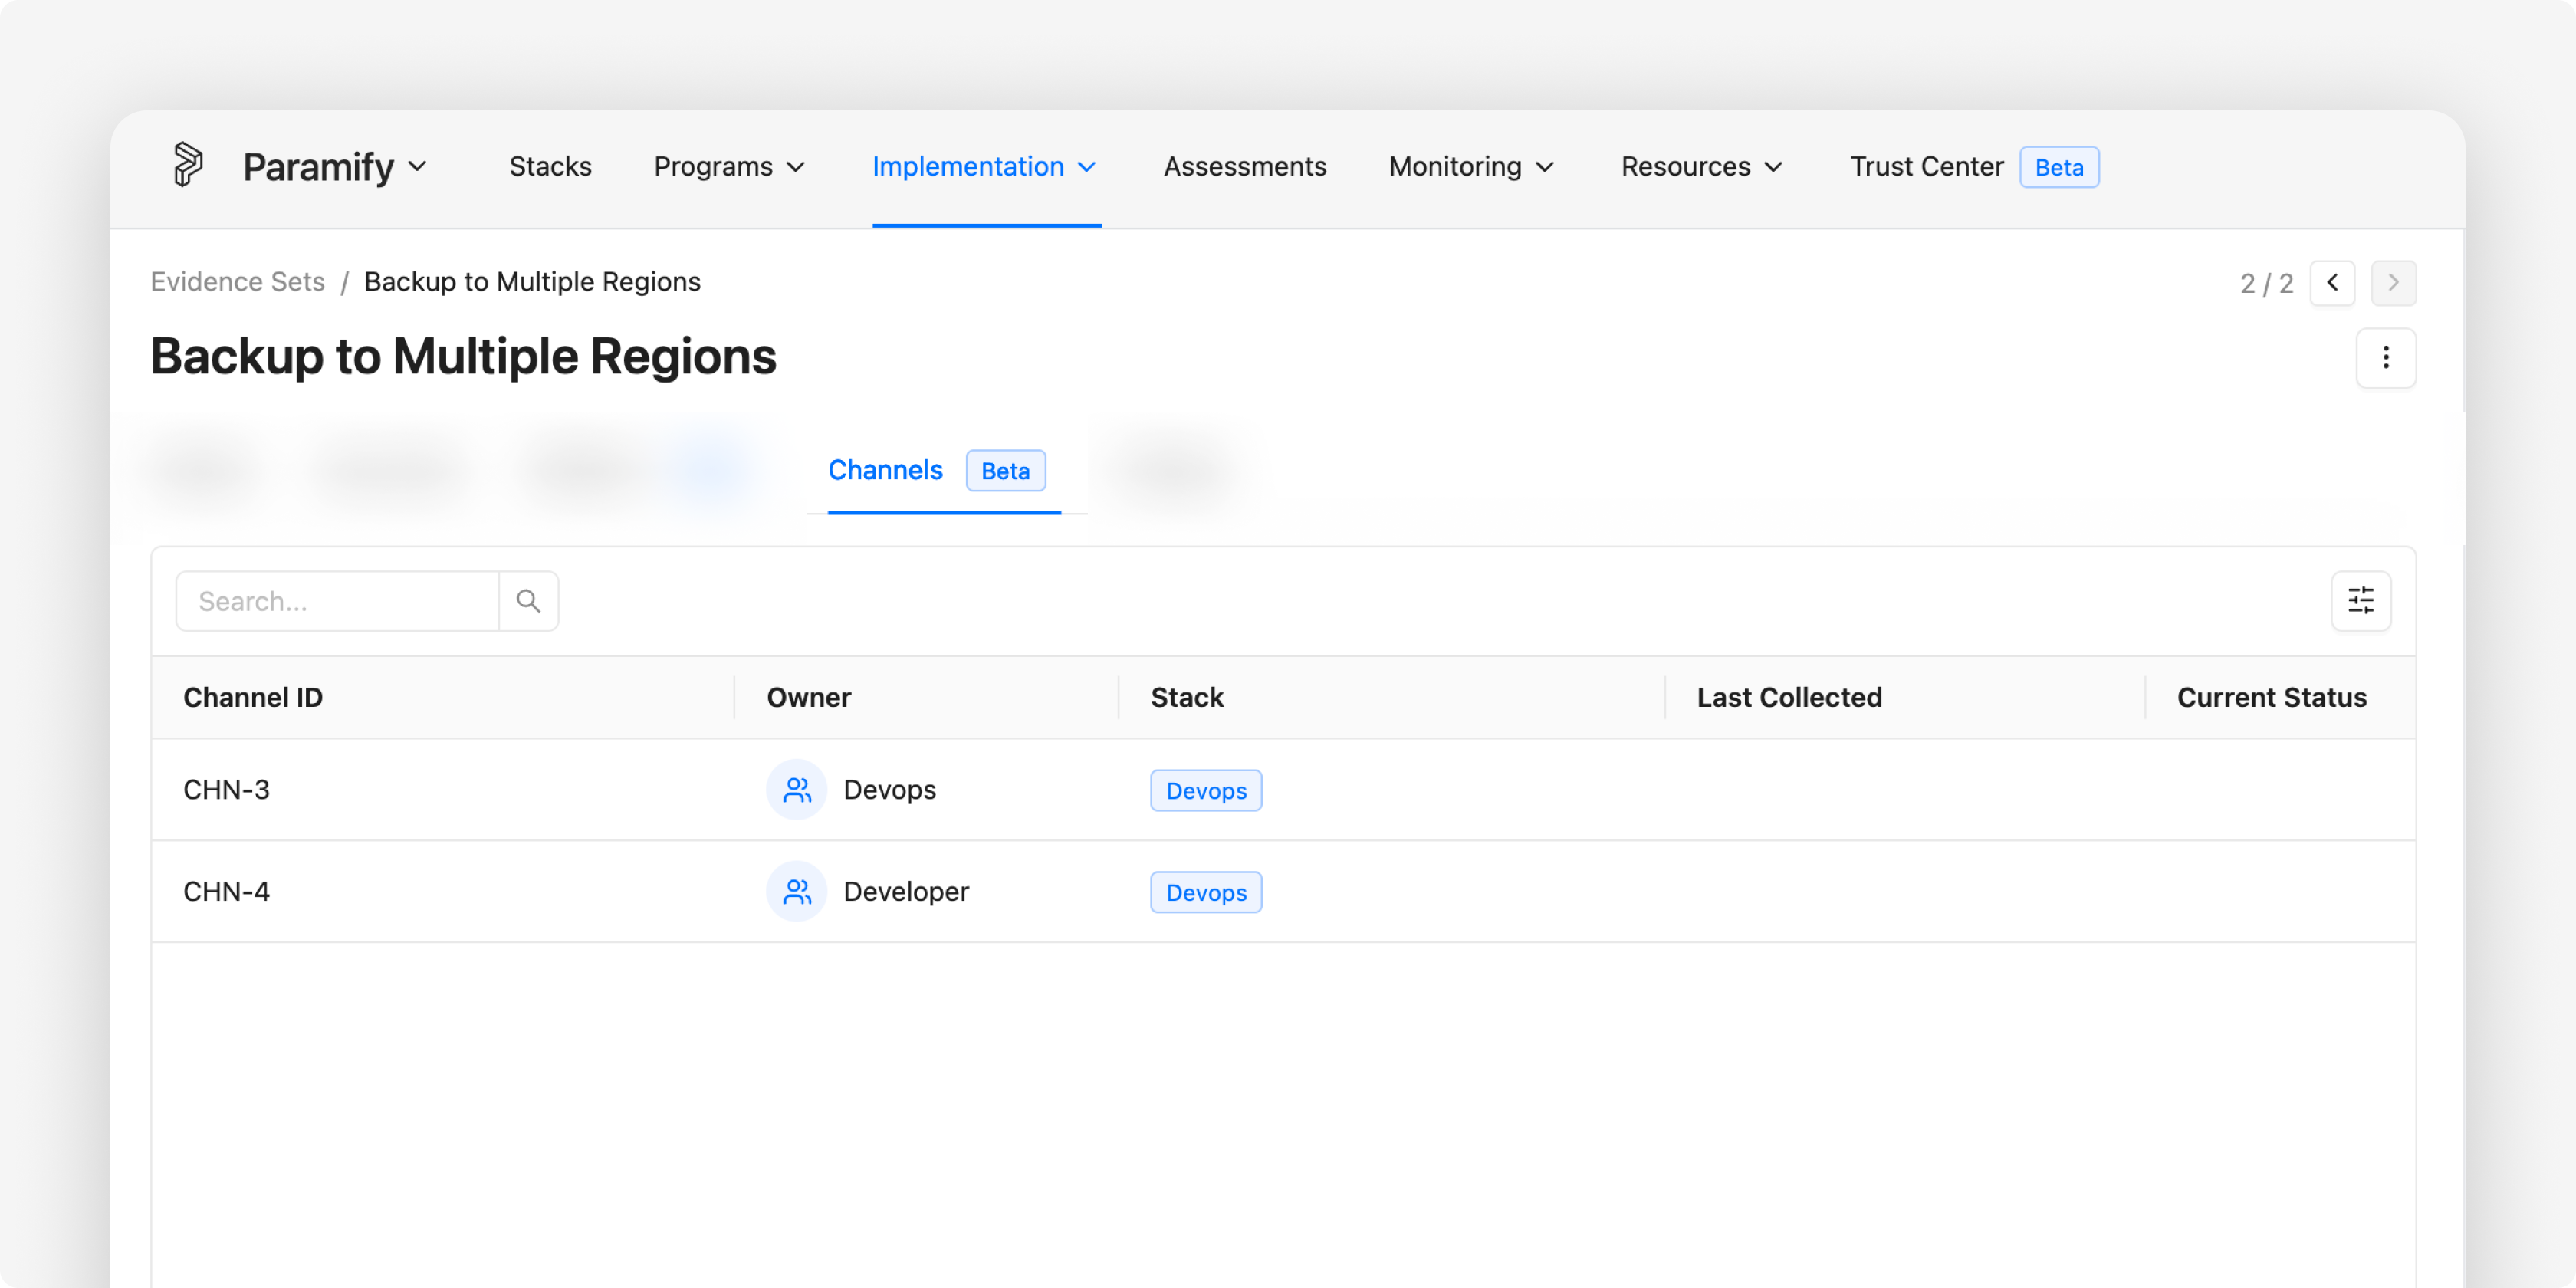
Task: Expand the Resources menu
Action: point(1702,166)
